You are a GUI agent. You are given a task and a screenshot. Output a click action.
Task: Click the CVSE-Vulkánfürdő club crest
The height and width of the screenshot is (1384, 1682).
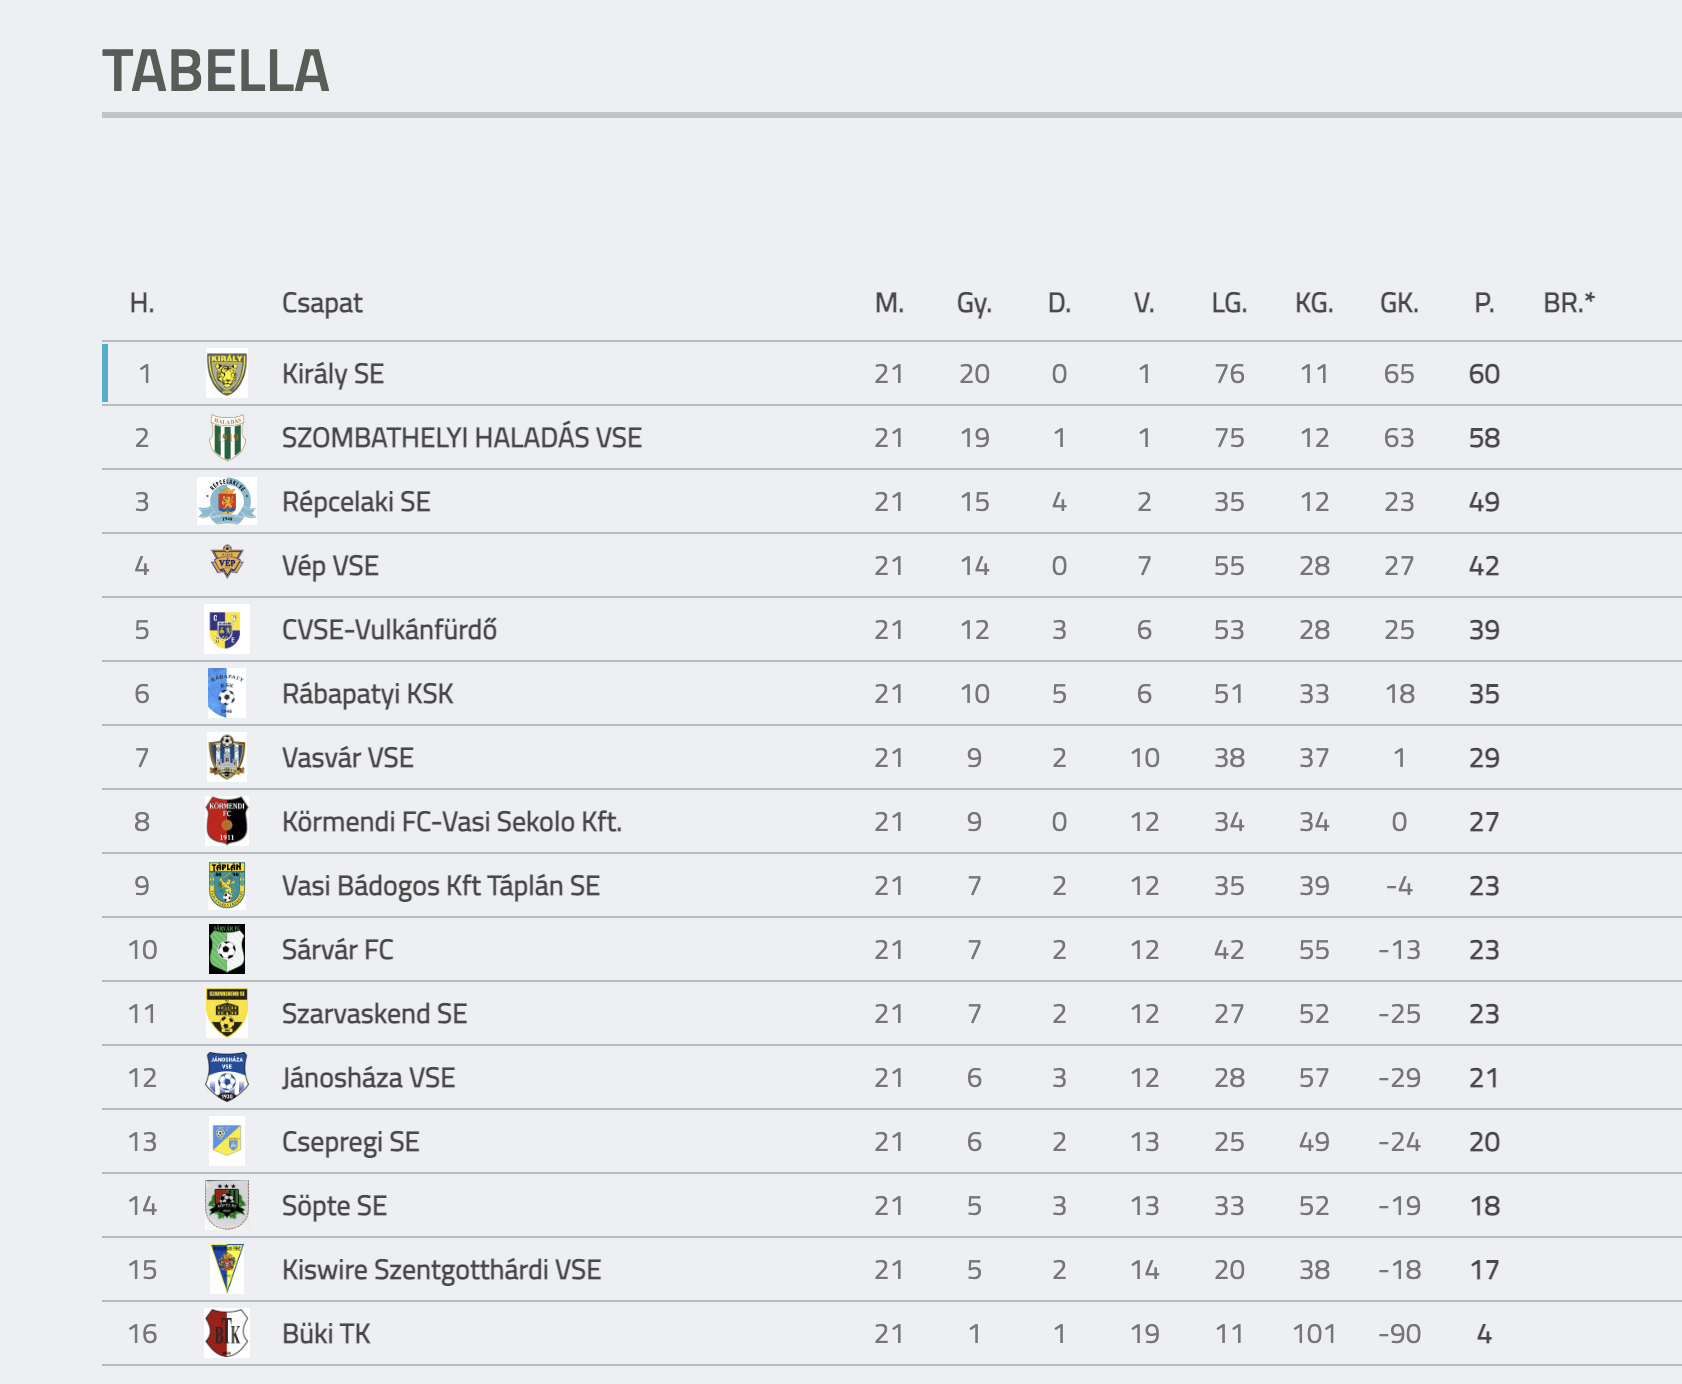[x=227, y=630]
